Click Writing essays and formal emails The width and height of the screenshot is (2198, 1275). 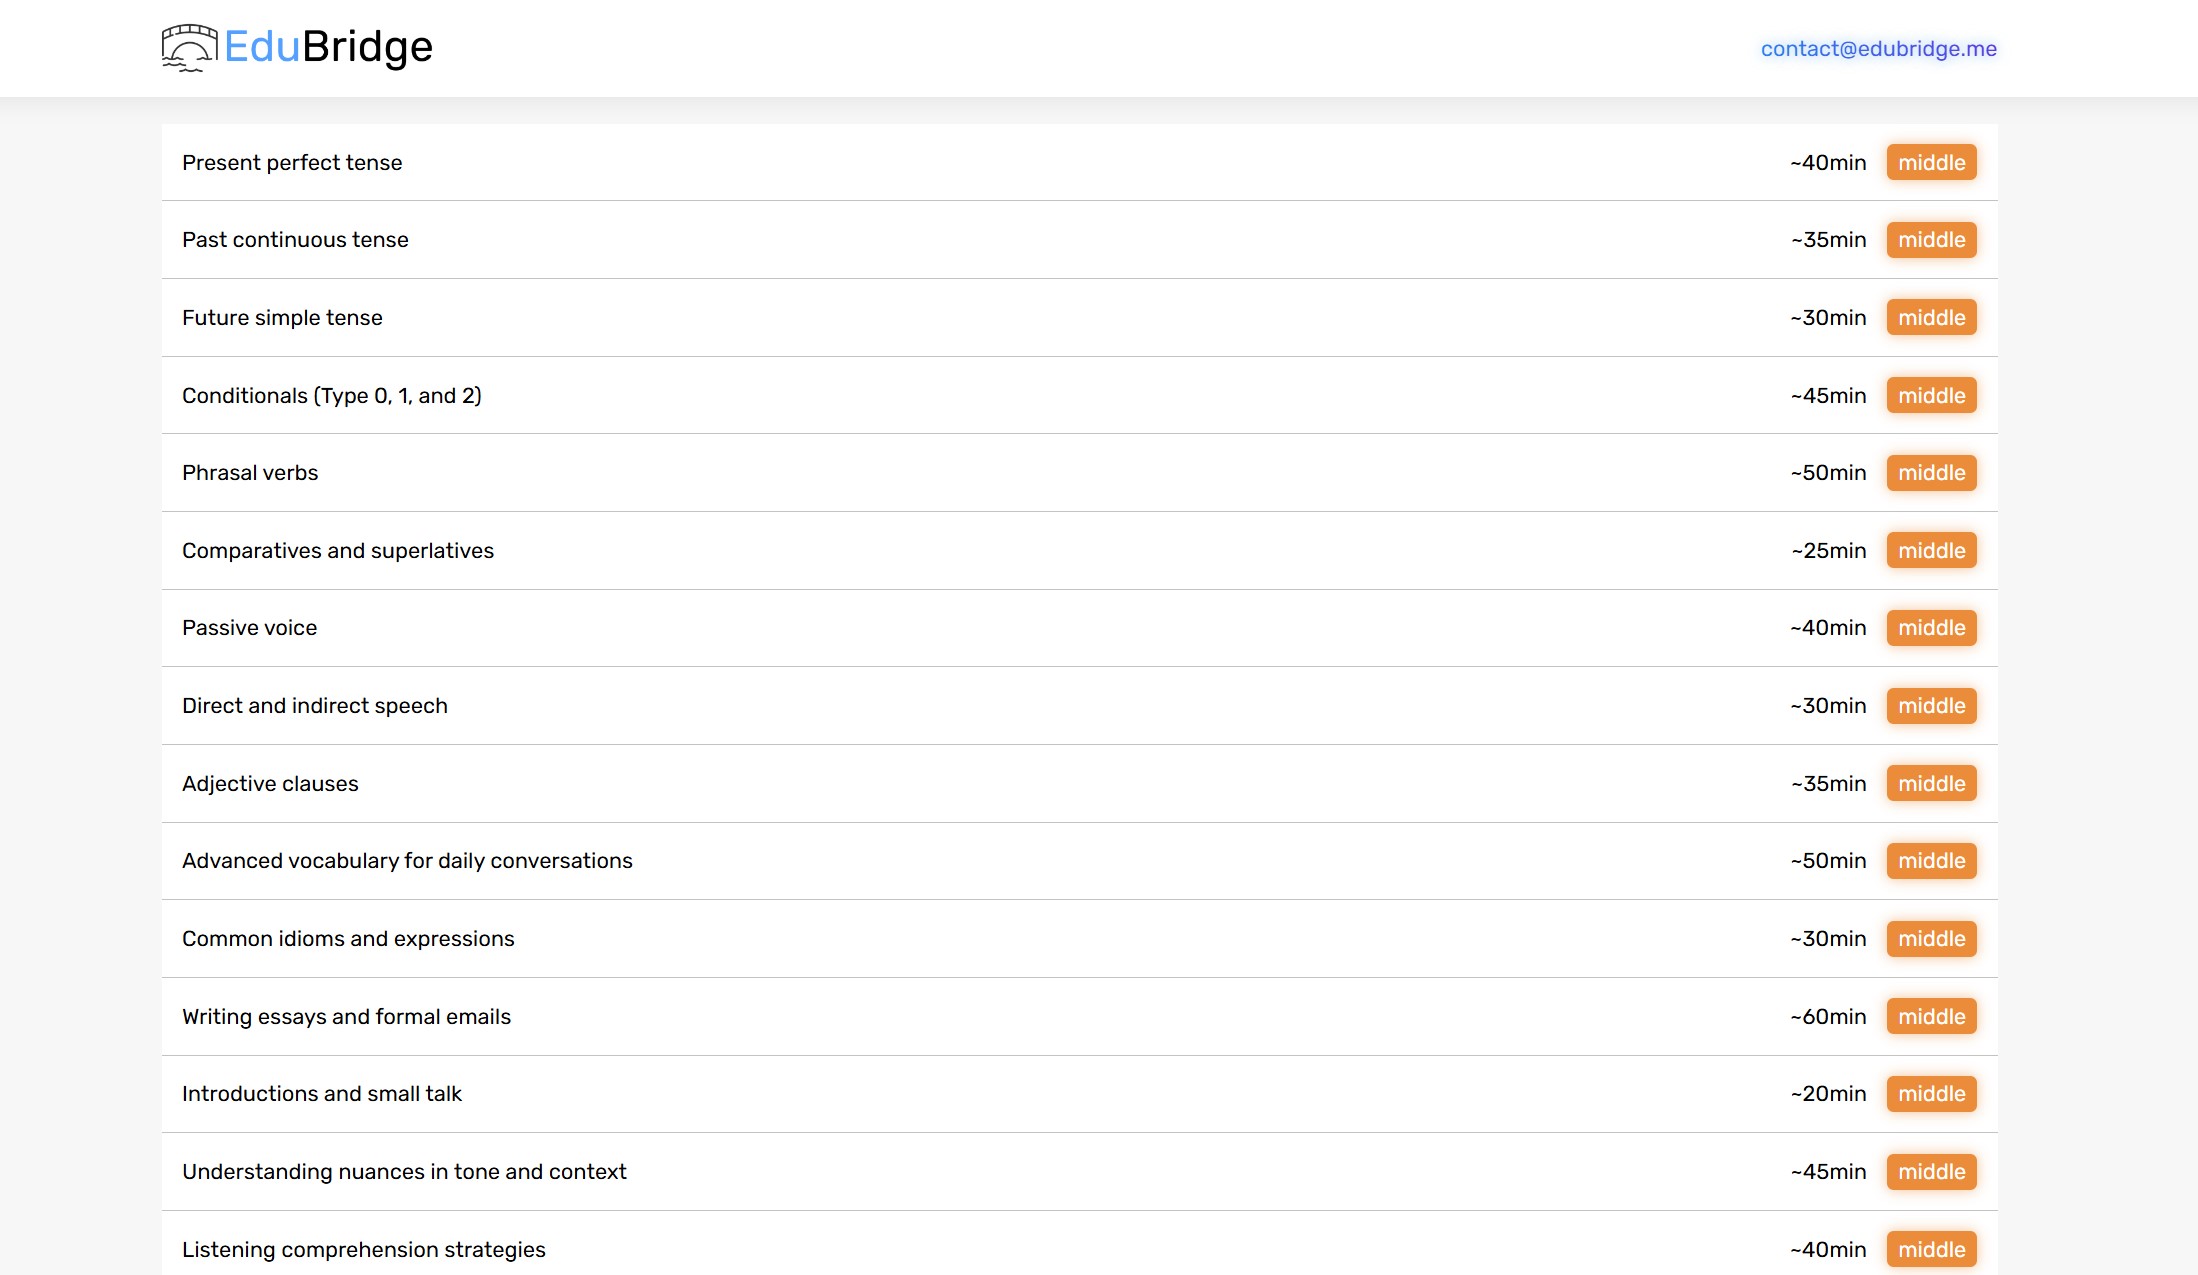click(346, 1017)
